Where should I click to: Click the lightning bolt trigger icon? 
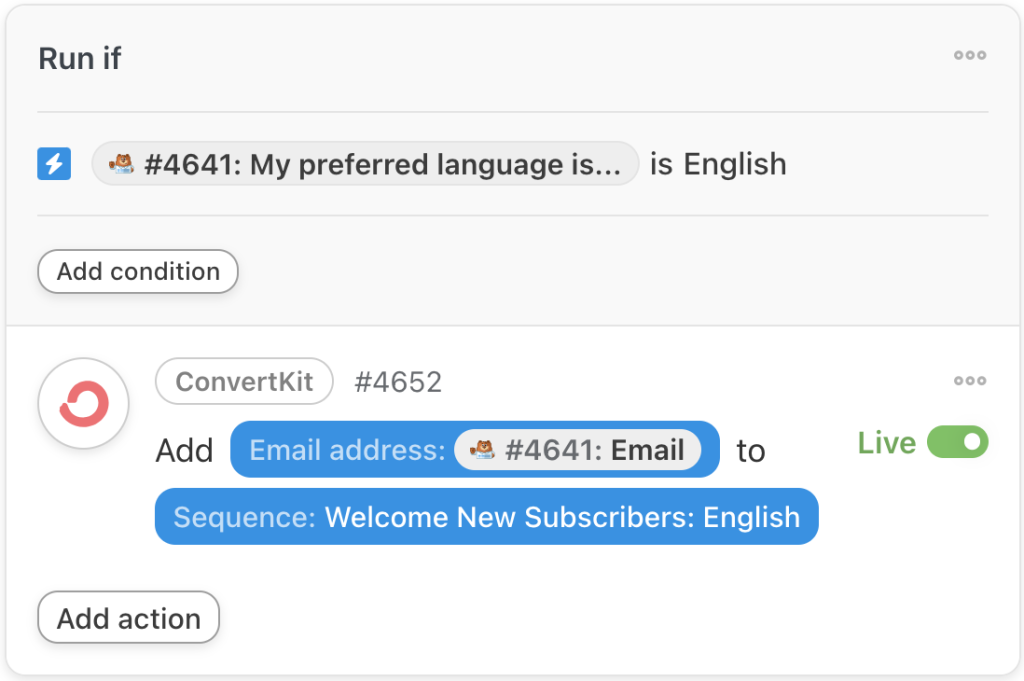click(x=54, y=163)
